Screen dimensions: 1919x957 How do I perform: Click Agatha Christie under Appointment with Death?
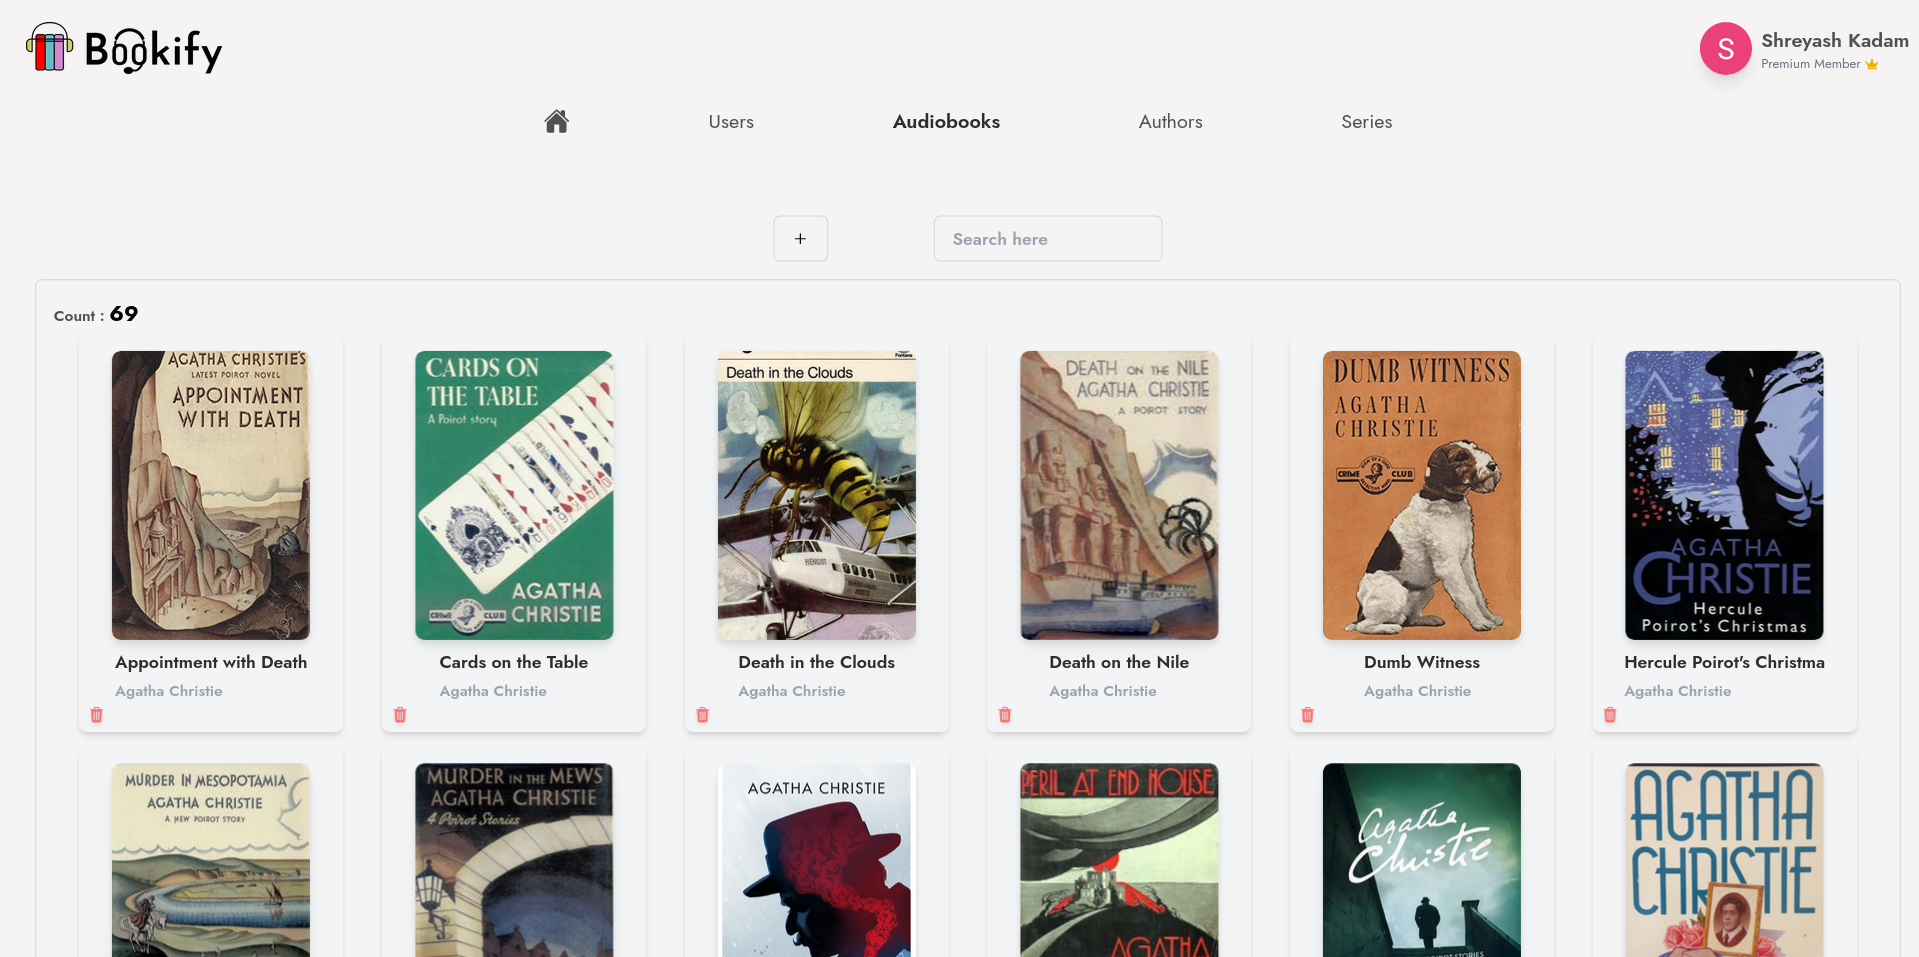click(169, 691)
